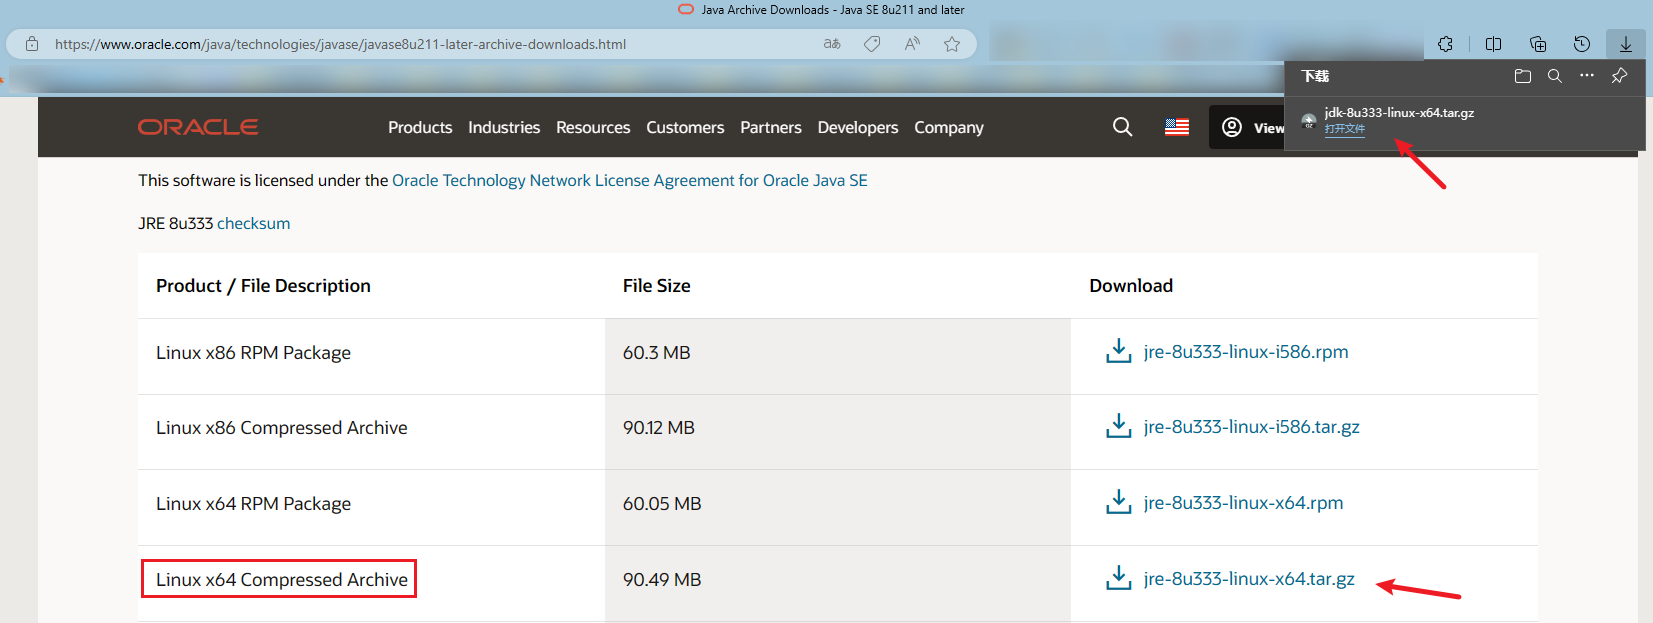Click open file link under downloaded jdk file
1653x623 pixels.
(x=1345, y=129)
